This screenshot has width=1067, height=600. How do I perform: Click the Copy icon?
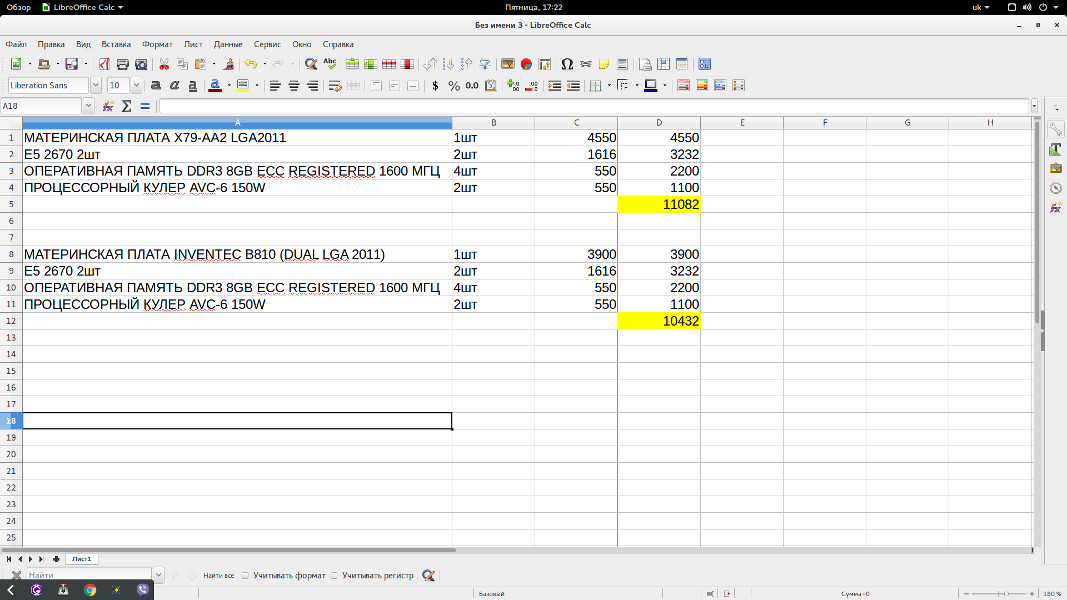point(182,64)
